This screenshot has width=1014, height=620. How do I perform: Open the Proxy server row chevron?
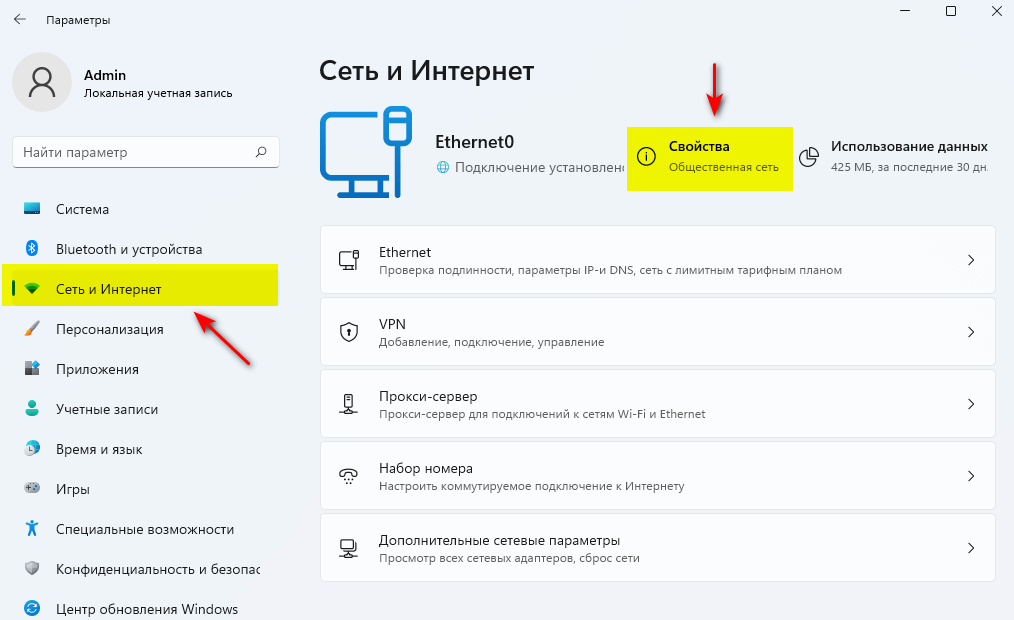(x=970, y=404)
